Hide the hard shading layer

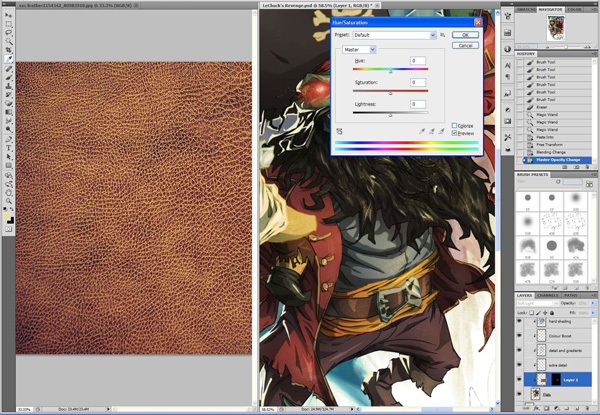[519, 321]
